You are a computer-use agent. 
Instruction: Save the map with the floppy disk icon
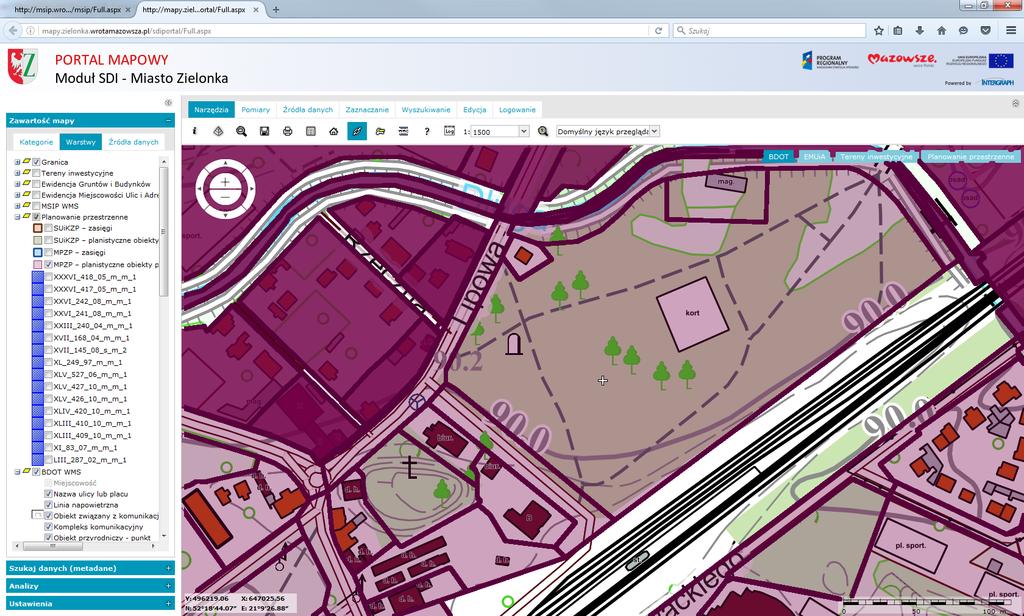(x=264, y=131)
